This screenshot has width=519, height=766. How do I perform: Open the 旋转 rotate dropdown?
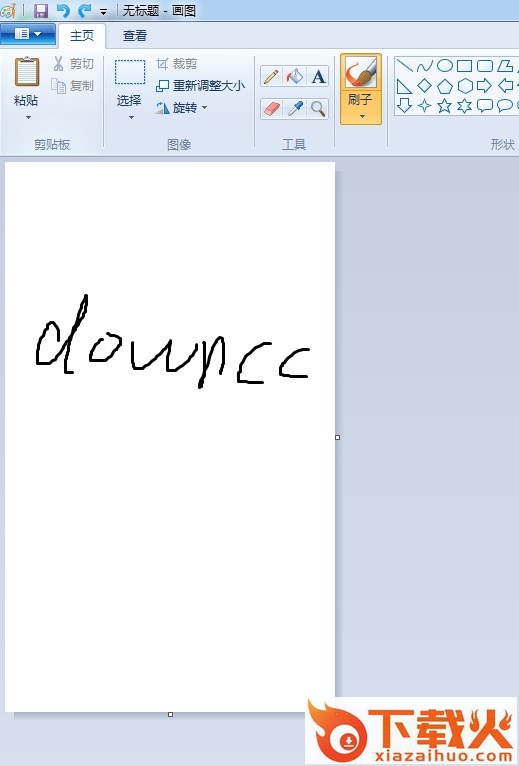click(182, 107)
